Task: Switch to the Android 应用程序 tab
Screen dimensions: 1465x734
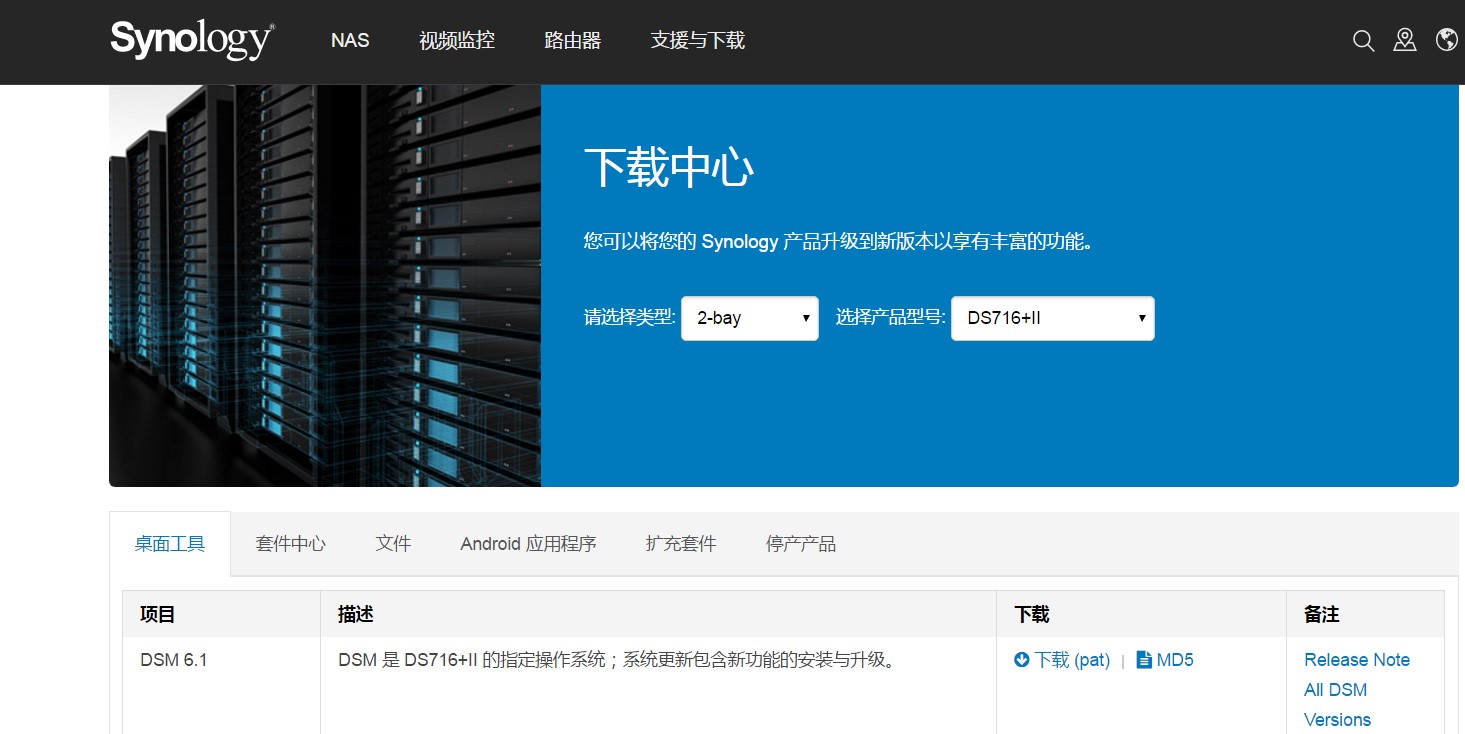Action: (x=528, y=544)
